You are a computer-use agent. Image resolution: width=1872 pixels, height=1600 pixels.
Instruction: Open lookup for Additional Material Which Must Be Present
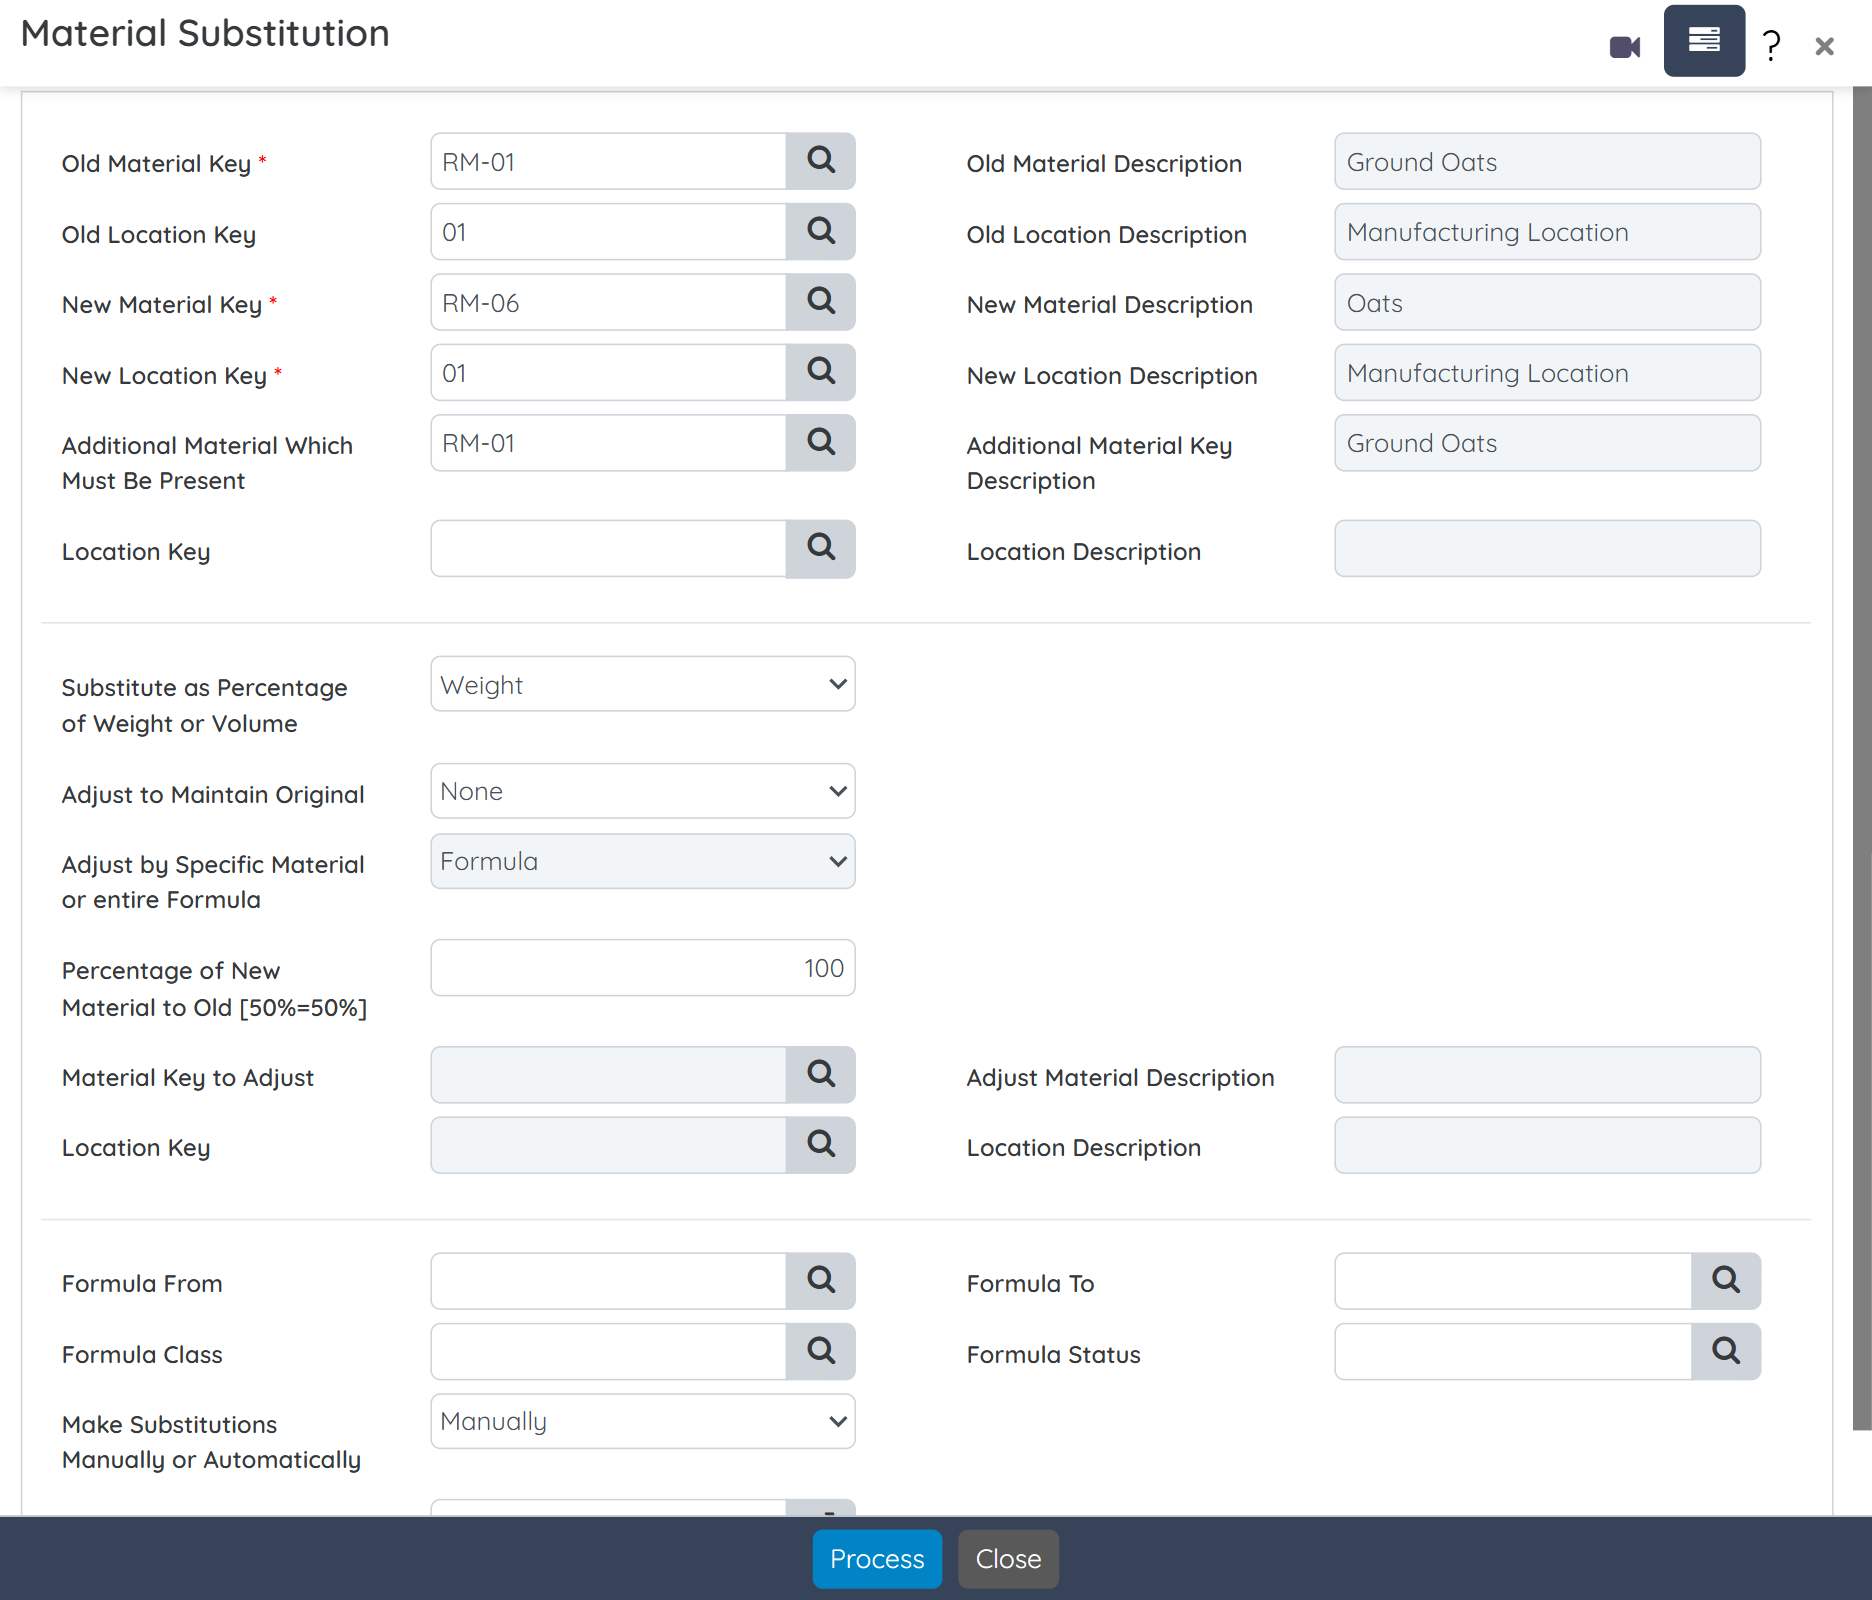[x=820, y=443]
